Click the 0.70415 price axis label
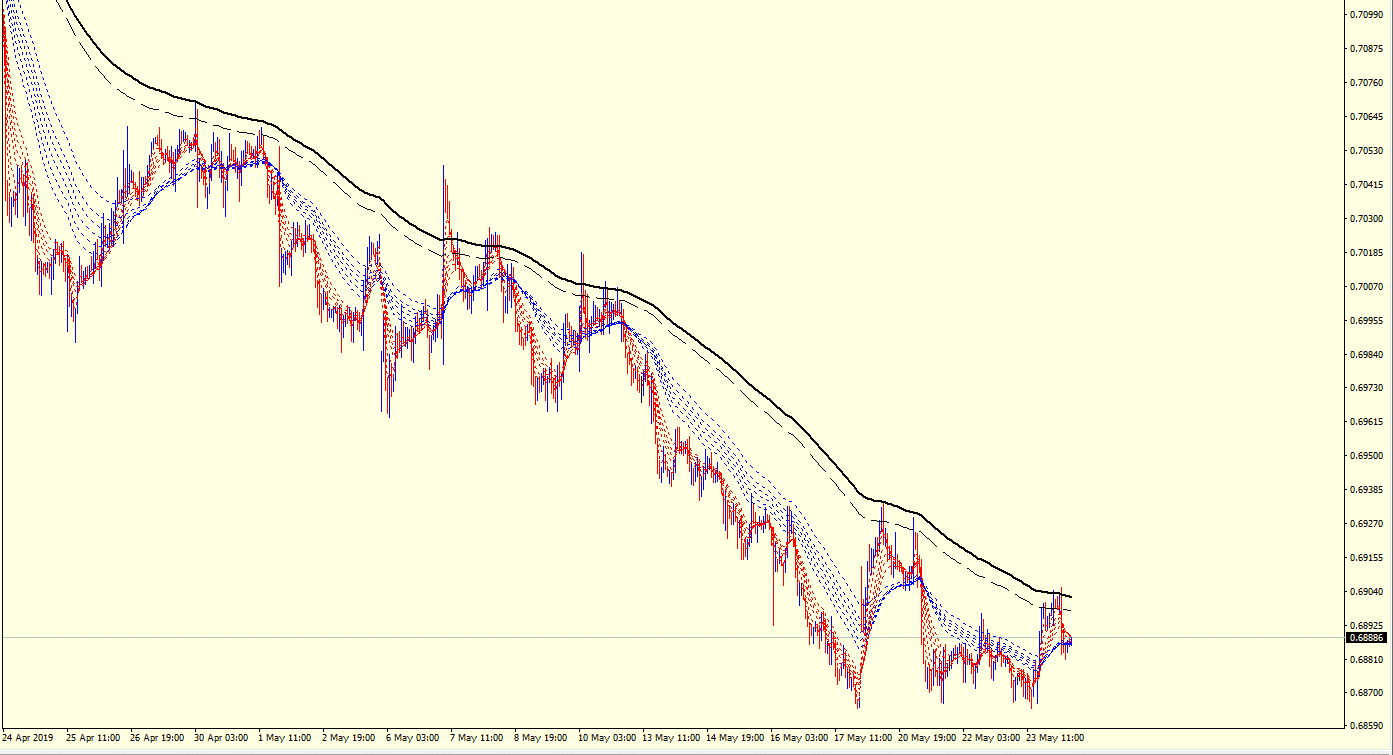The width and height of the screenshot is (1393, 755). coord(1365,185)
